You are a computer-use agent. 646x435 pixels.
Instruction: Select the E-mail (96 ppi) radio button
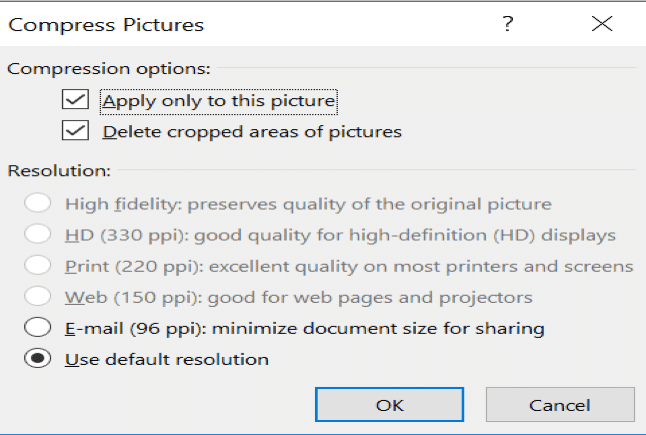tap(37, 327)
